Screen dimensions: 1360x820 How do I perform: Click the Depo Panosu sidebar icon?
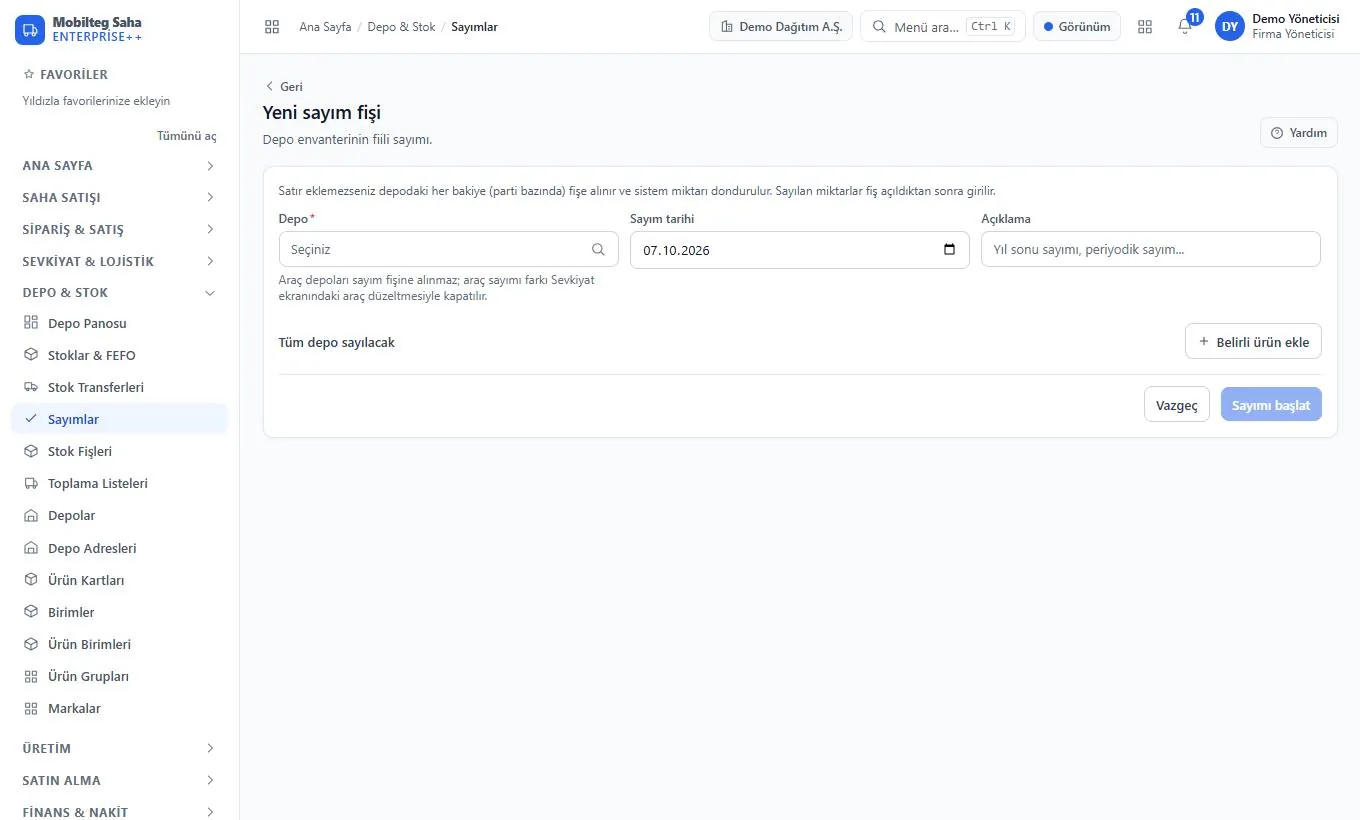[x=31, y=323]
